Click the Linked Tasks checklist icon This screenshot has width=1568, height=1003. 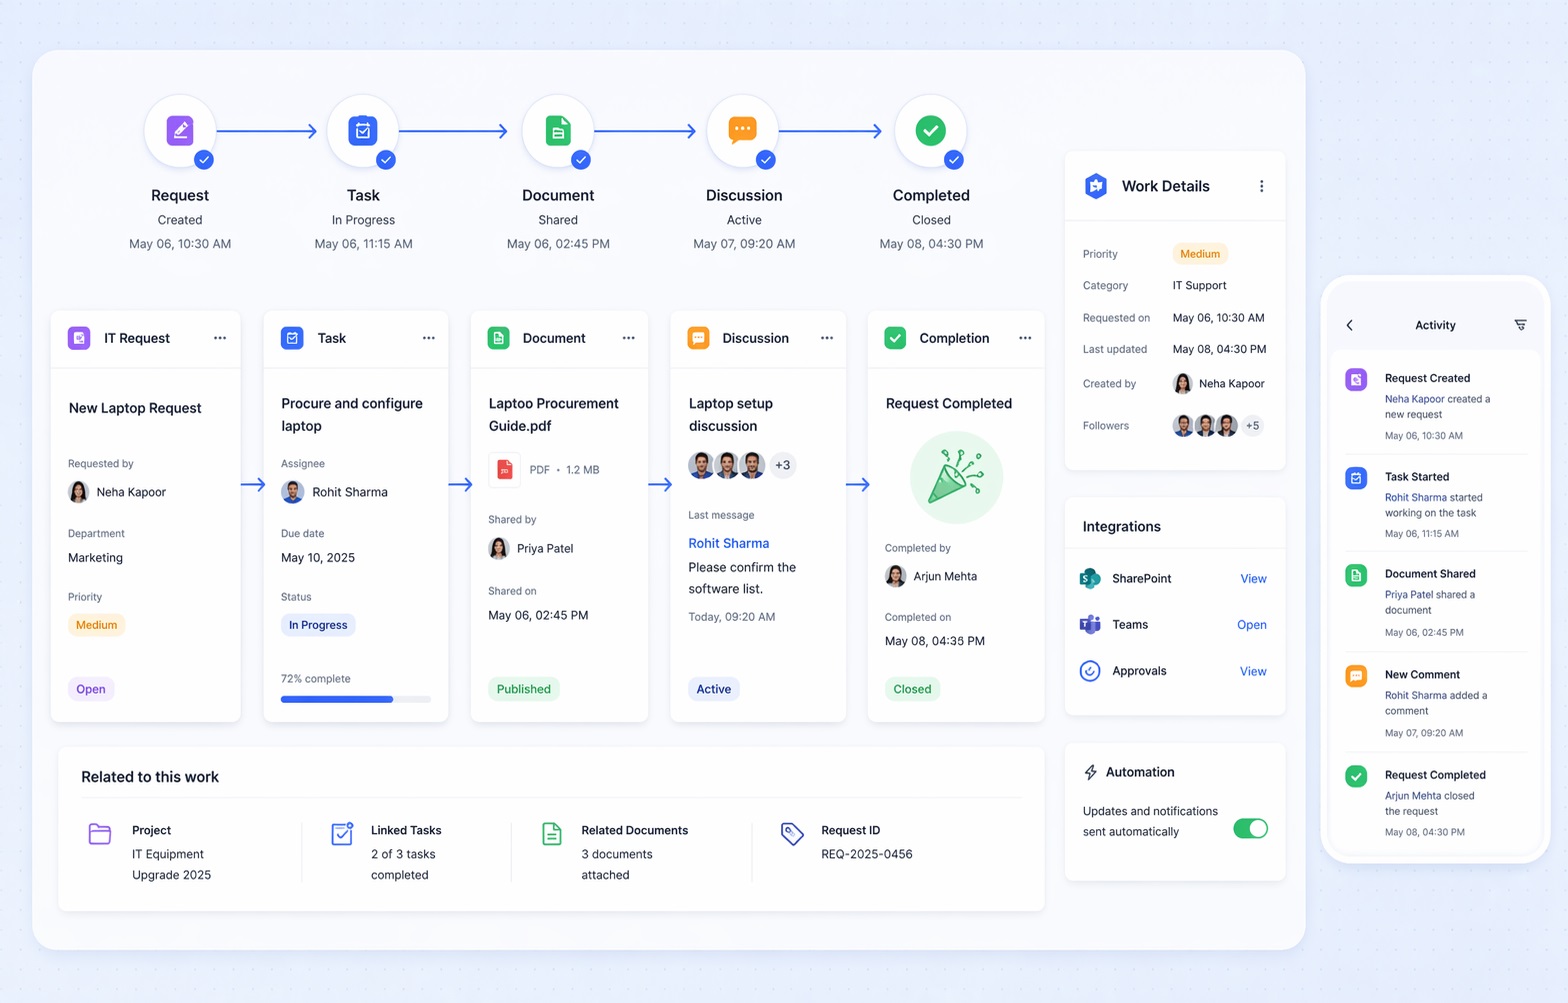coord(342,833)
